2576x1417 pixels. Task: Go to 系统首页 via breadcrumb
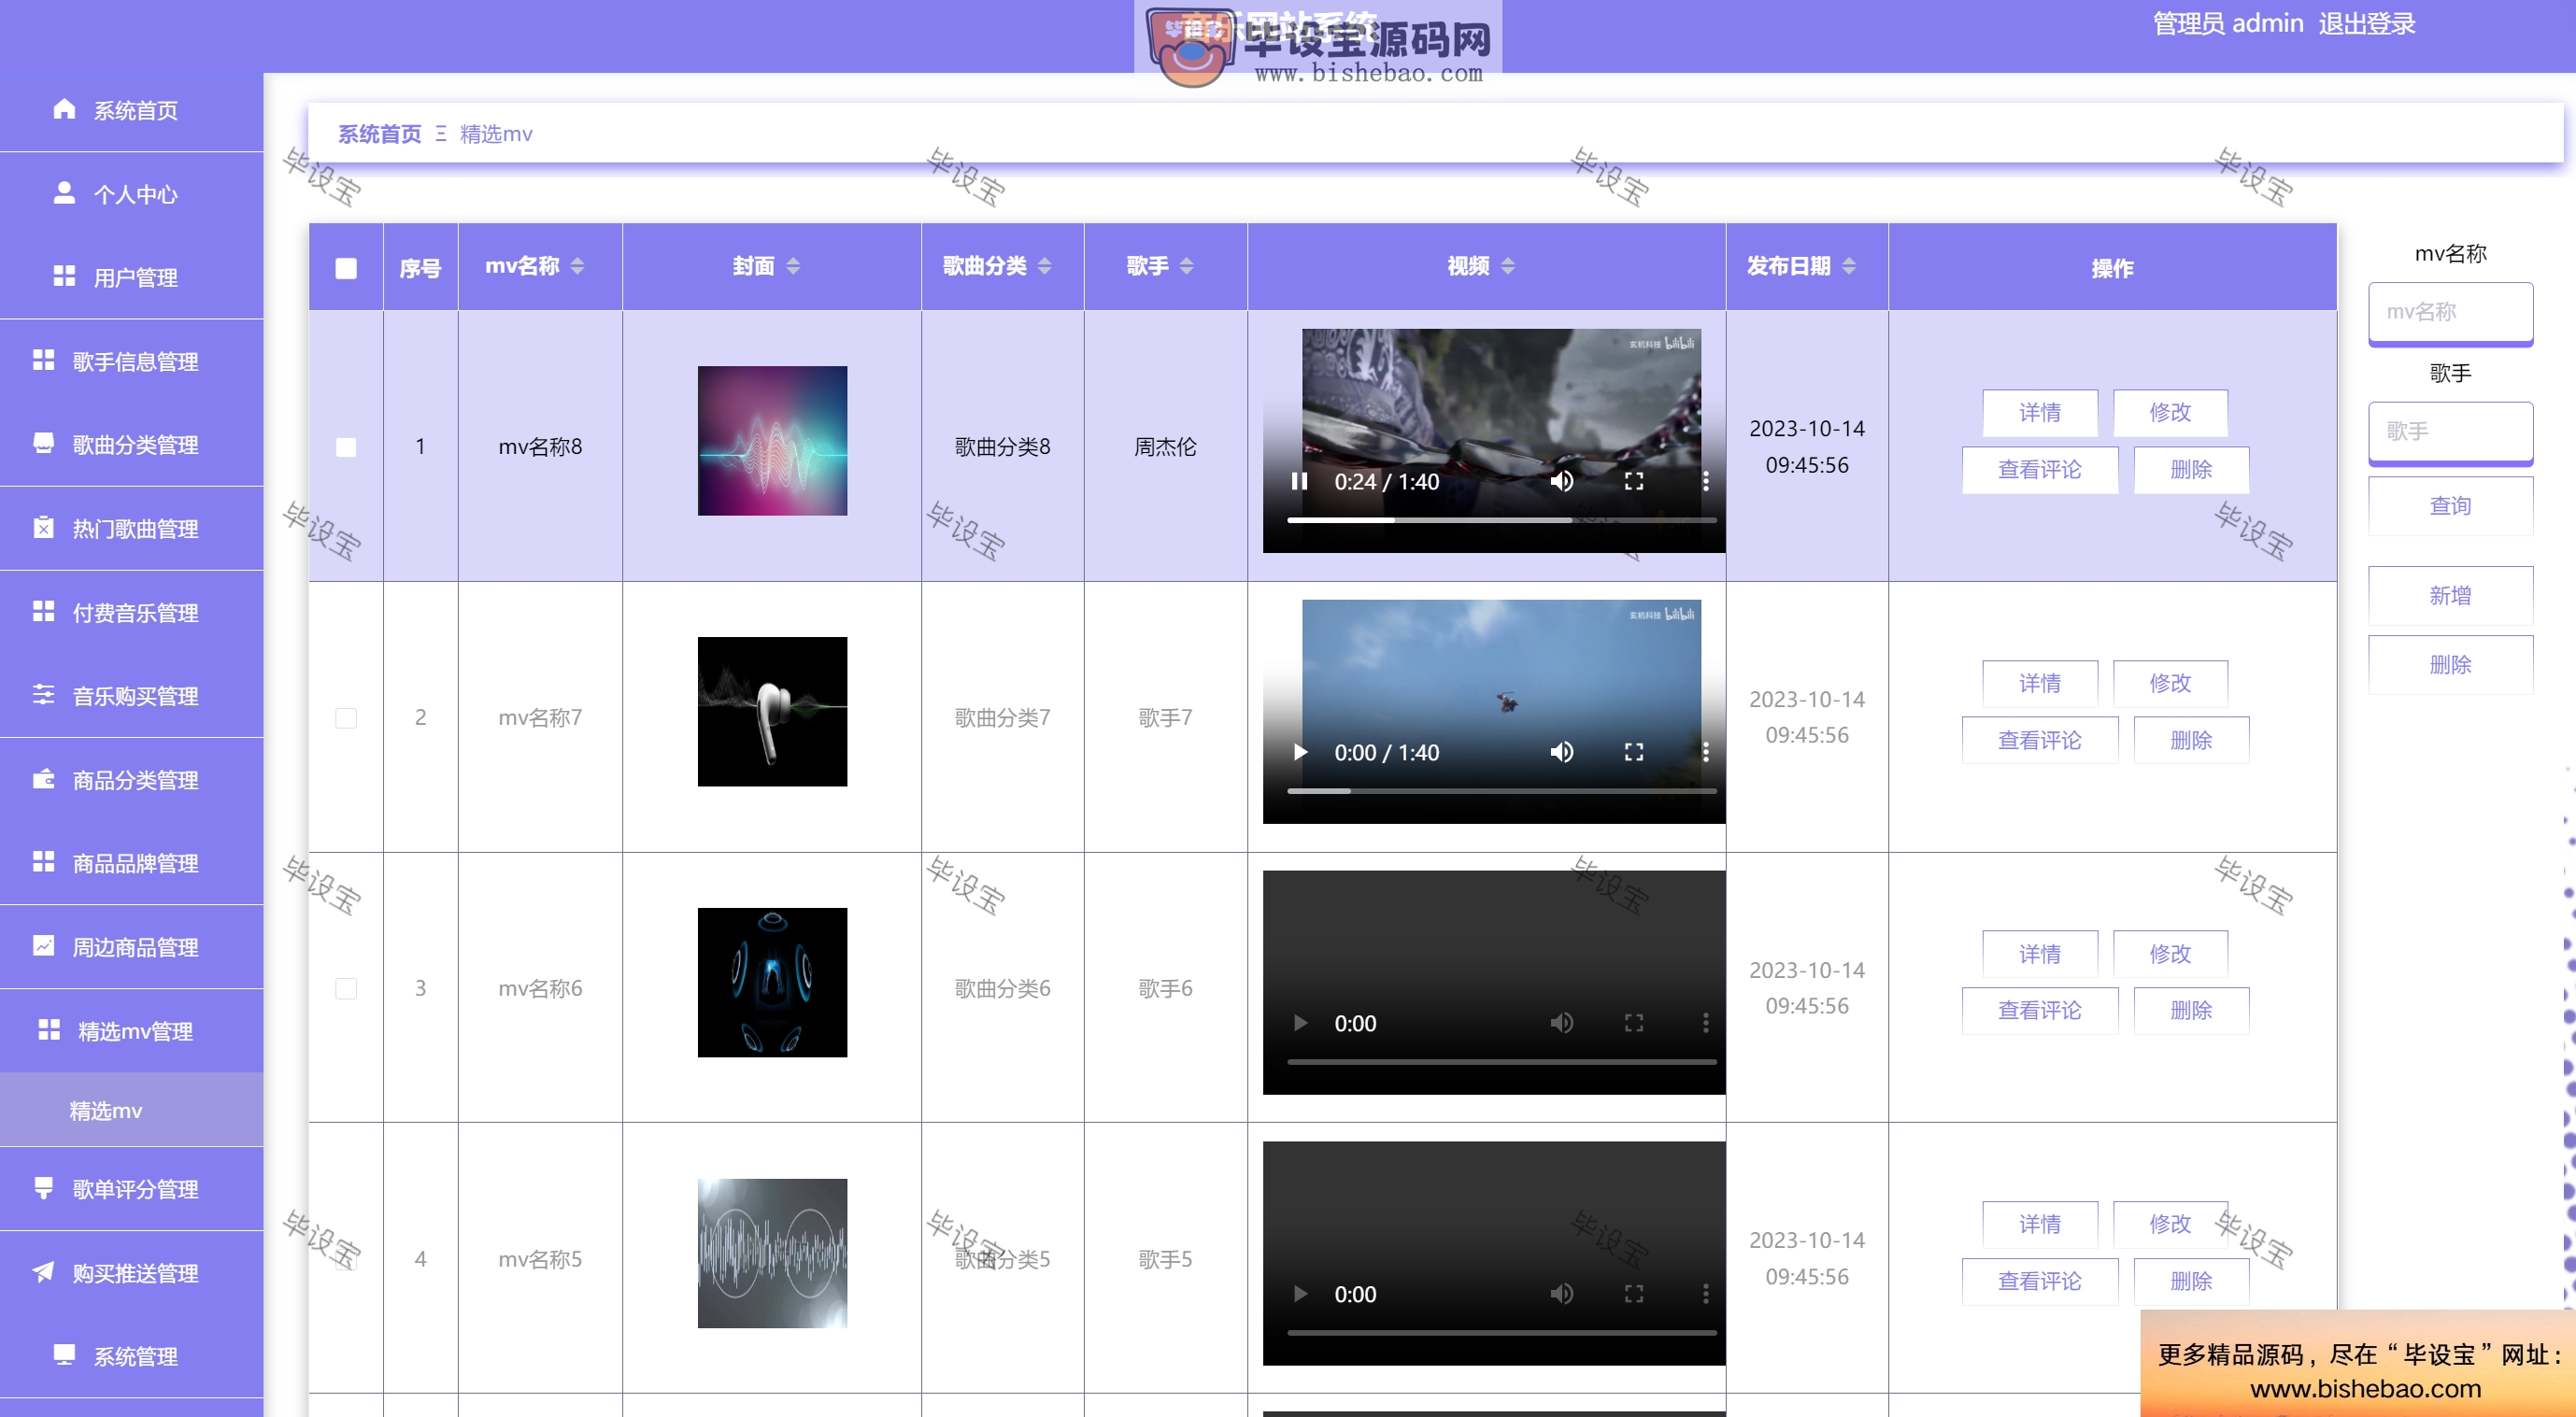point(380,134)
